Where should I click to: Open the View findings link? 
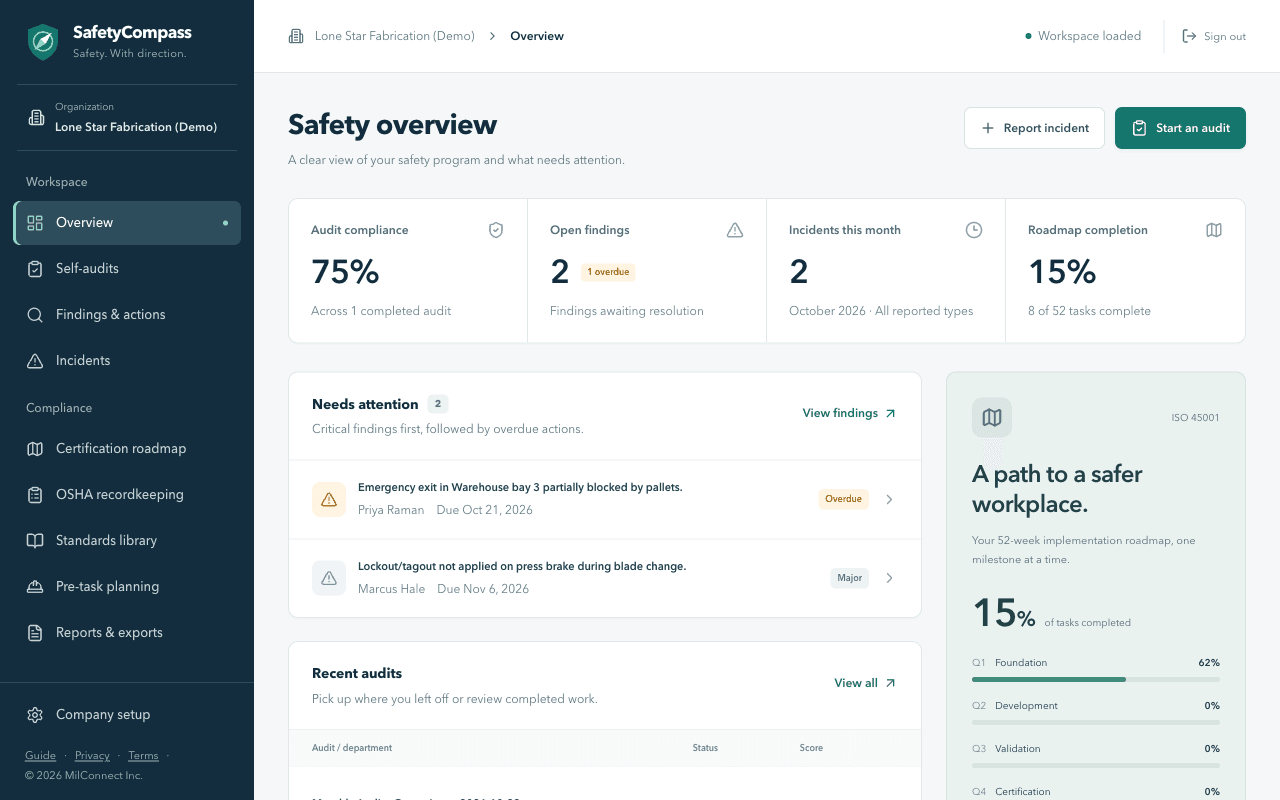point(849,413)
